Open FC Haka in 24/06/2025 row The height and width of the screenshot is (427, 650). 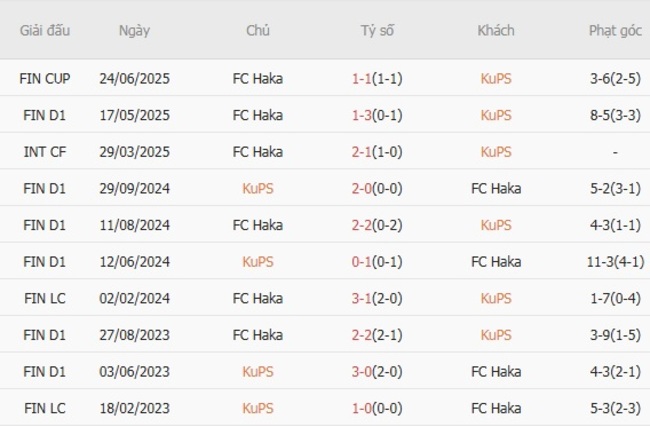(x=258, y=78)
